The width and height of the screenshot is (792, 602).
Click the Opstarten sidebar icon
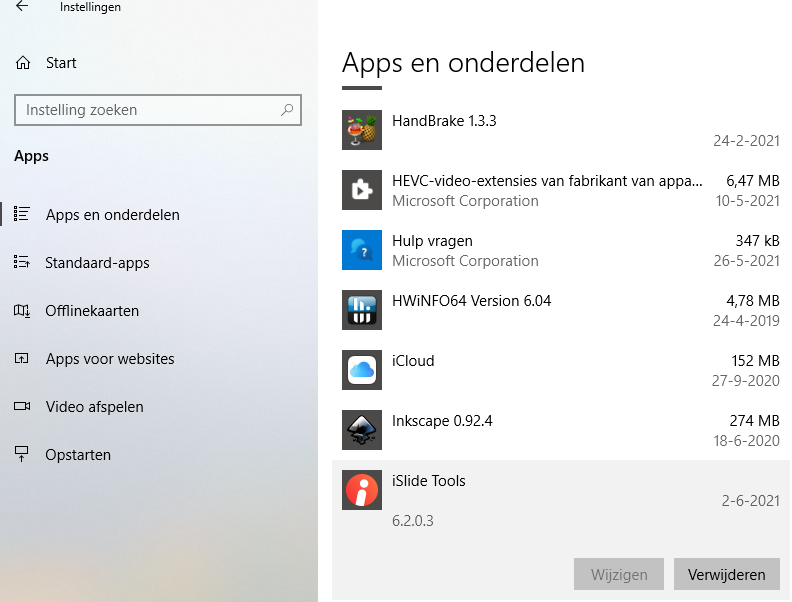pyautogui.click(x=22, y=454)
